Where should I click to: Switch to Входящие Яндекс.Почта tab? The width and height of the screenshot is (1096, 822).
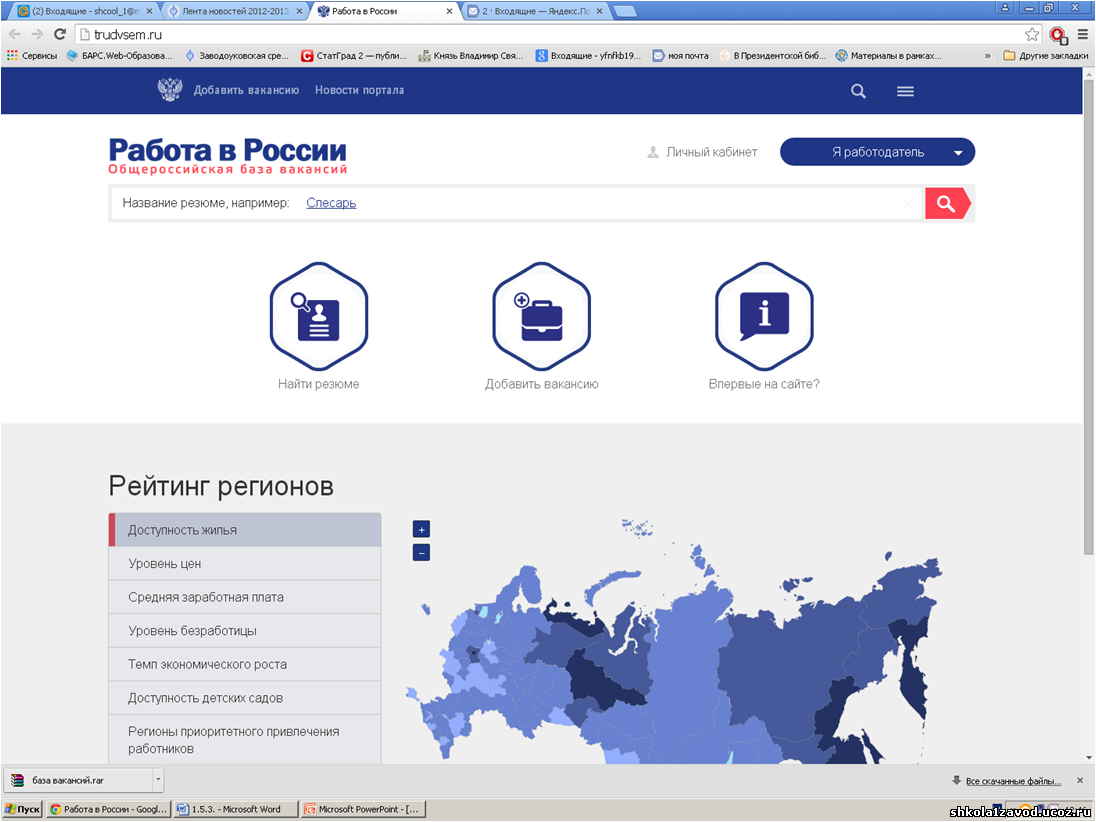[x=536, y=11]
